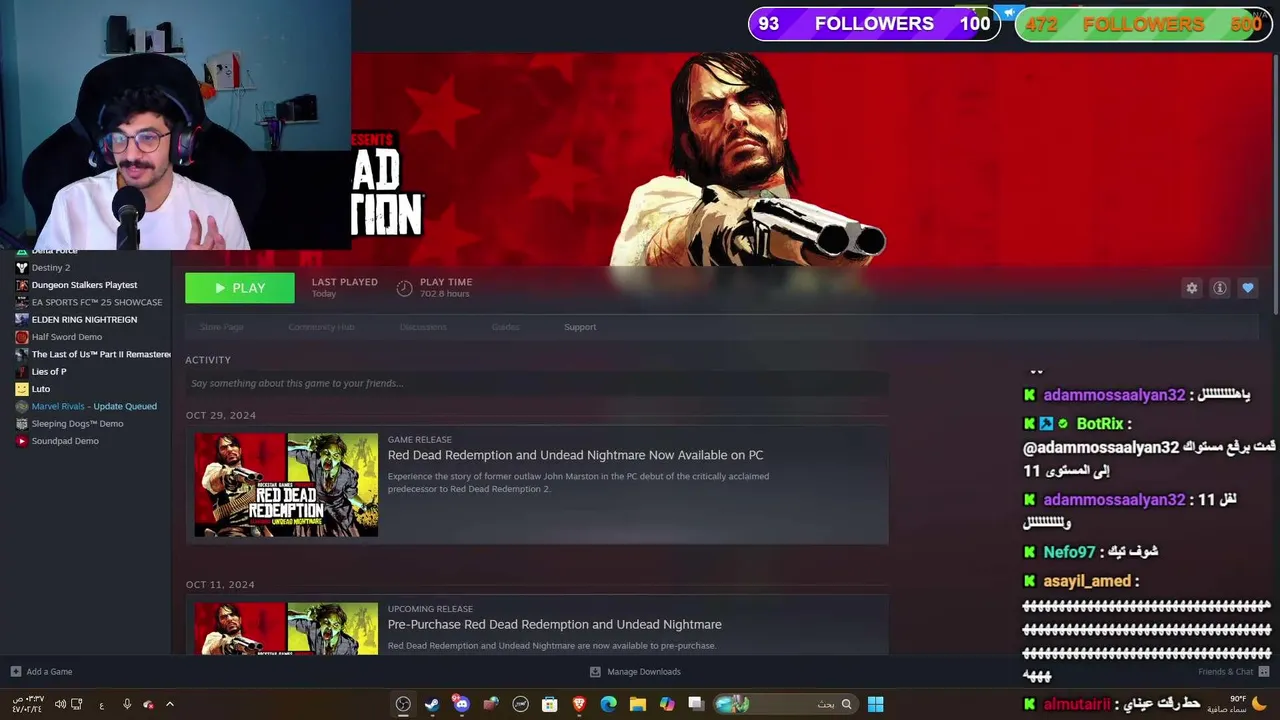Screen dimensions: 1280x720
Task: Select ELDEN RING NIGHTREIGN in the library
Action: pos(85,319)
